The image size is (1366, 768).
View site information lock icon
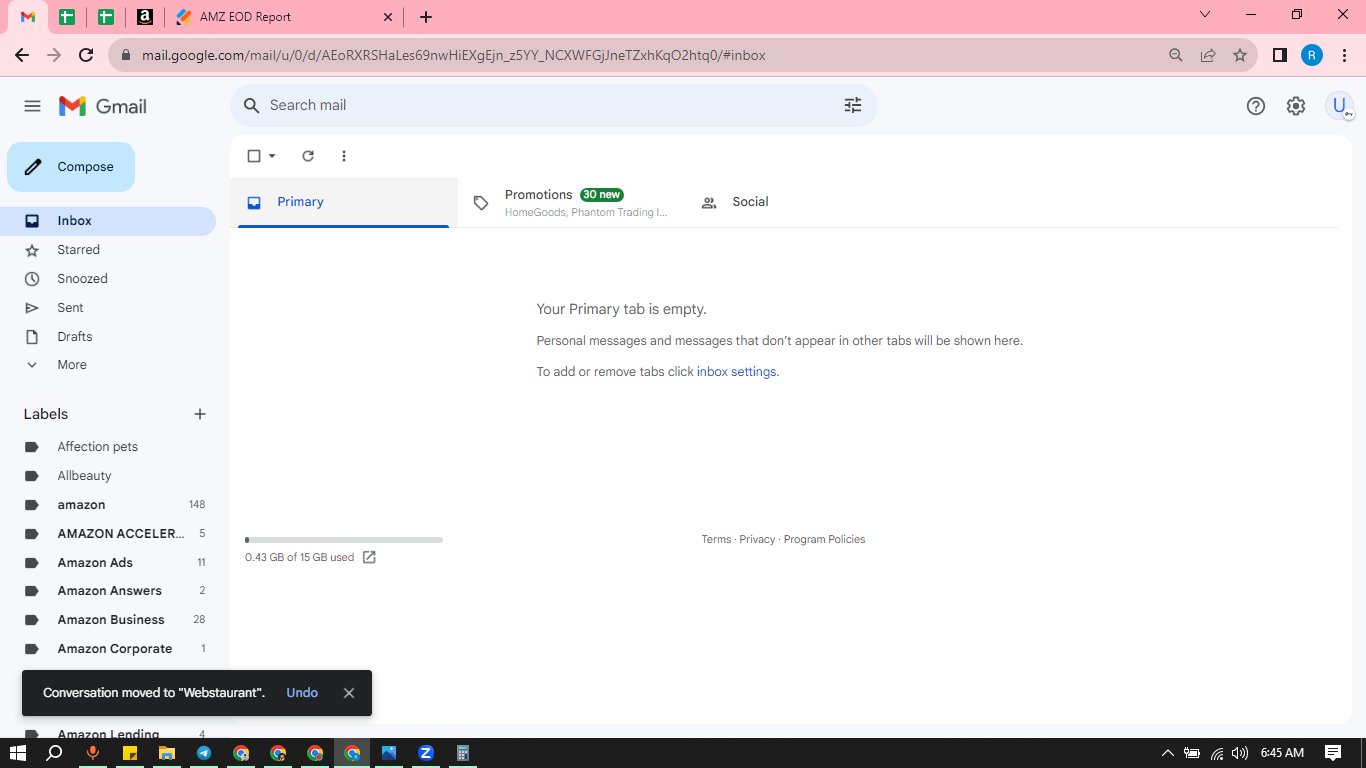[126, 55]
